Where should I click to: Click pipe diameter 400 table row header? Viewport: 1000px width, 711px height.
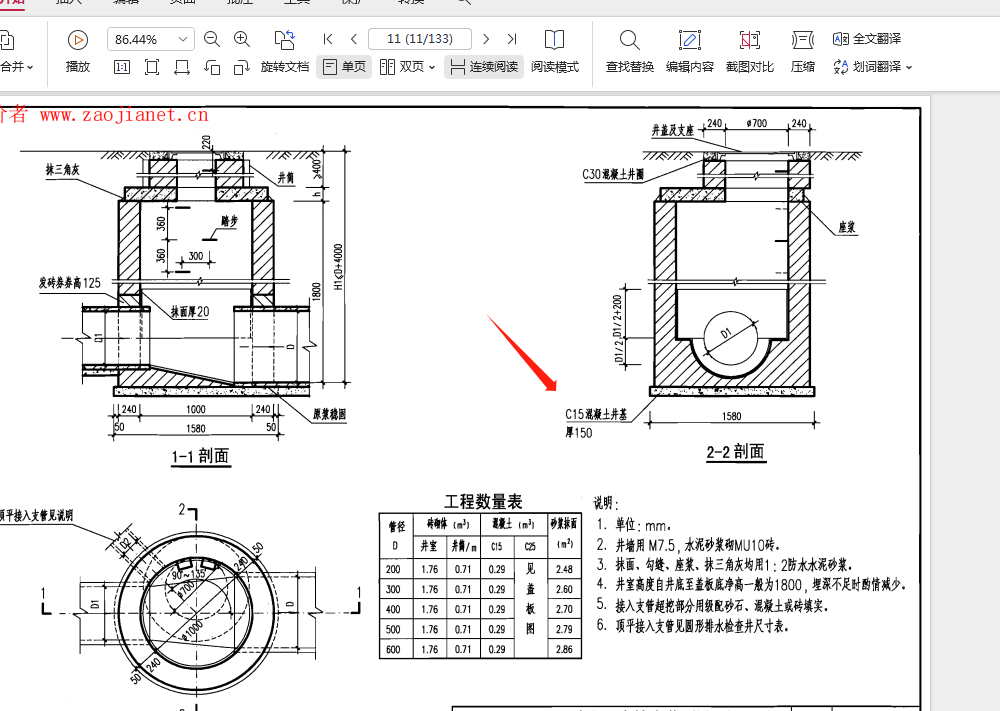(393, 609)
